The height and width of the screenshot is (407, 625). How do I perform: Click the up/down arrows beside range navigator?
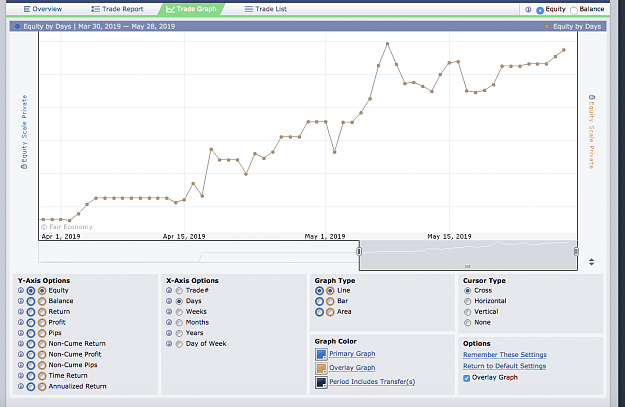coord(592,262)
